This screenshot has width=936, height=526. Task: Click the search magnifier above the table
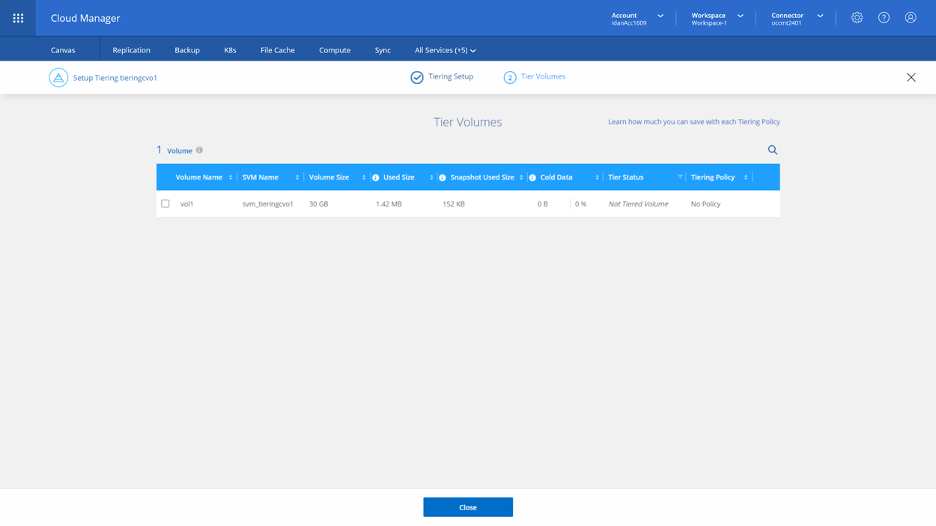click(772, 150)
